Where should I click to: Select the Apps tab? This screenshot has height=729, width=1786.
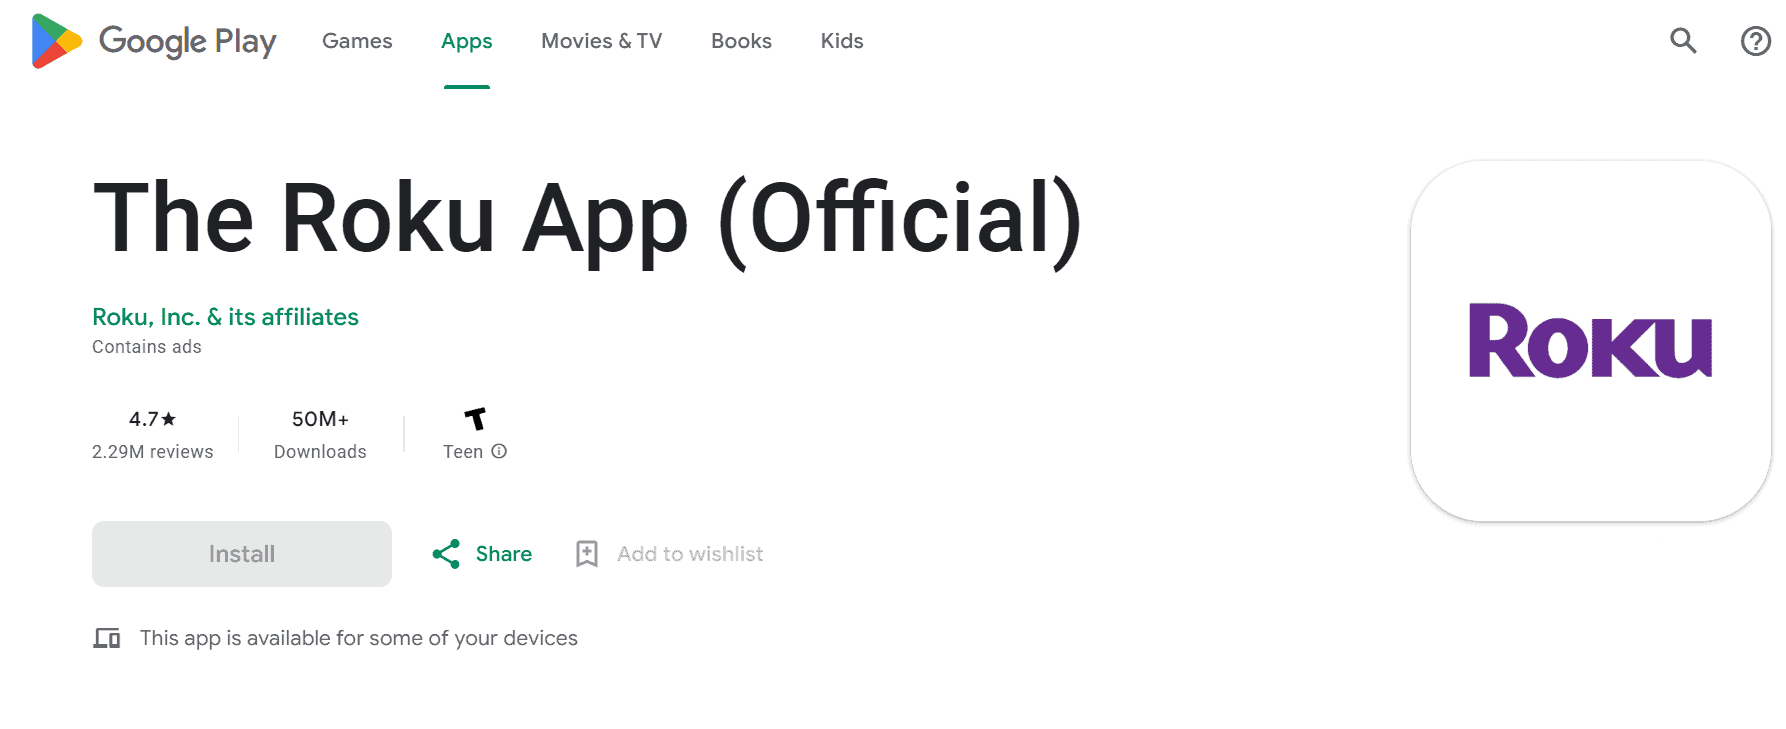click(467, 41)
